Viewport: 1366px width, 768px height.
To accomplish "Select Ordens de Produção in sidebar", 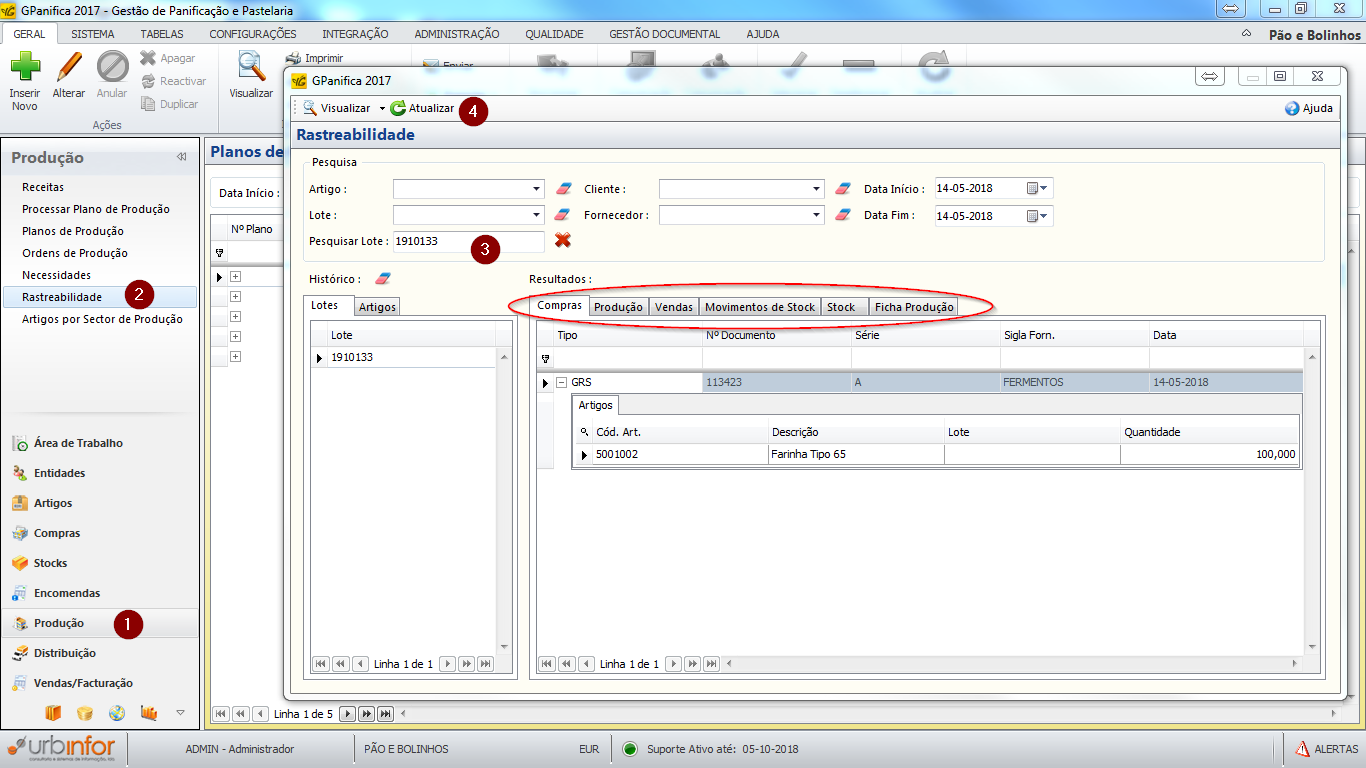I will click(75, 253).
